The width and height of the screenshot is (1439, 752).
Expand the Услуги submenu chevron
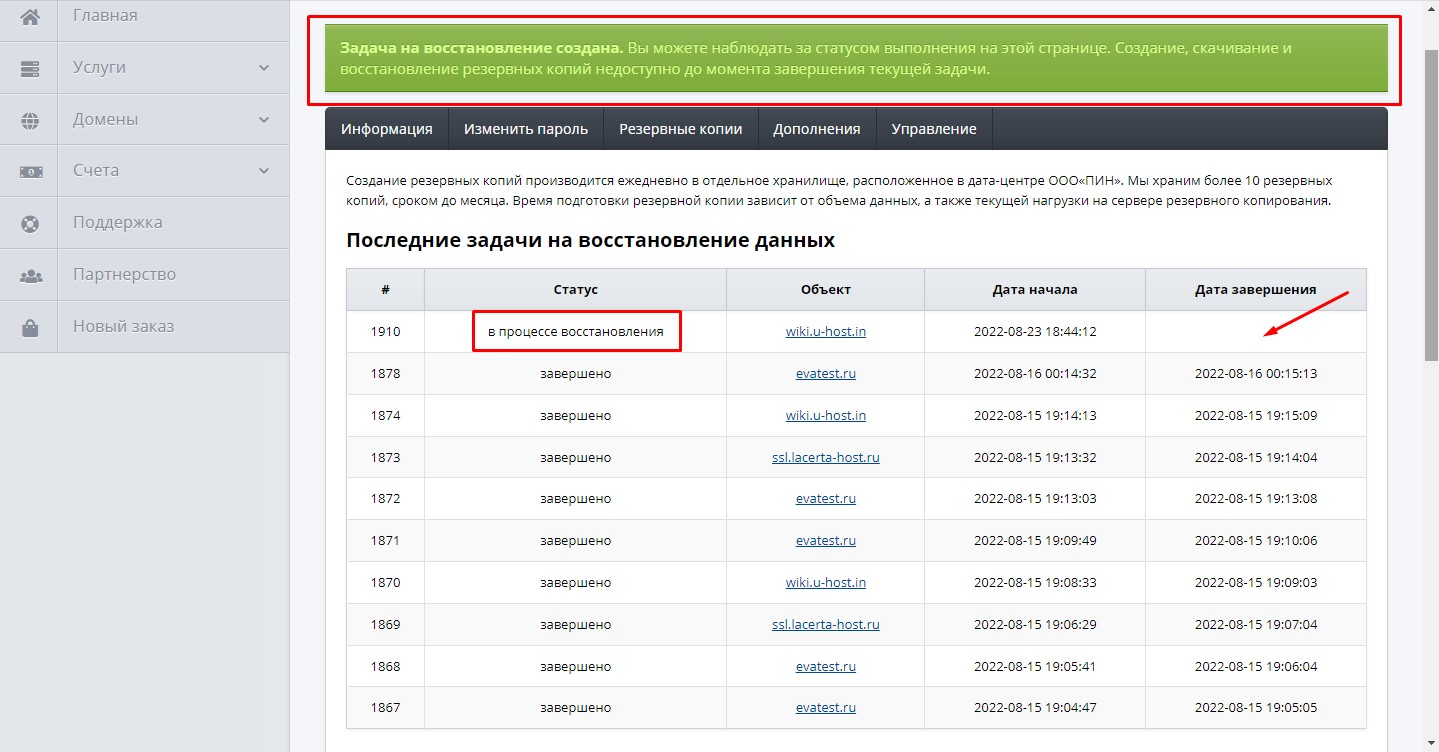pos(264,68)
